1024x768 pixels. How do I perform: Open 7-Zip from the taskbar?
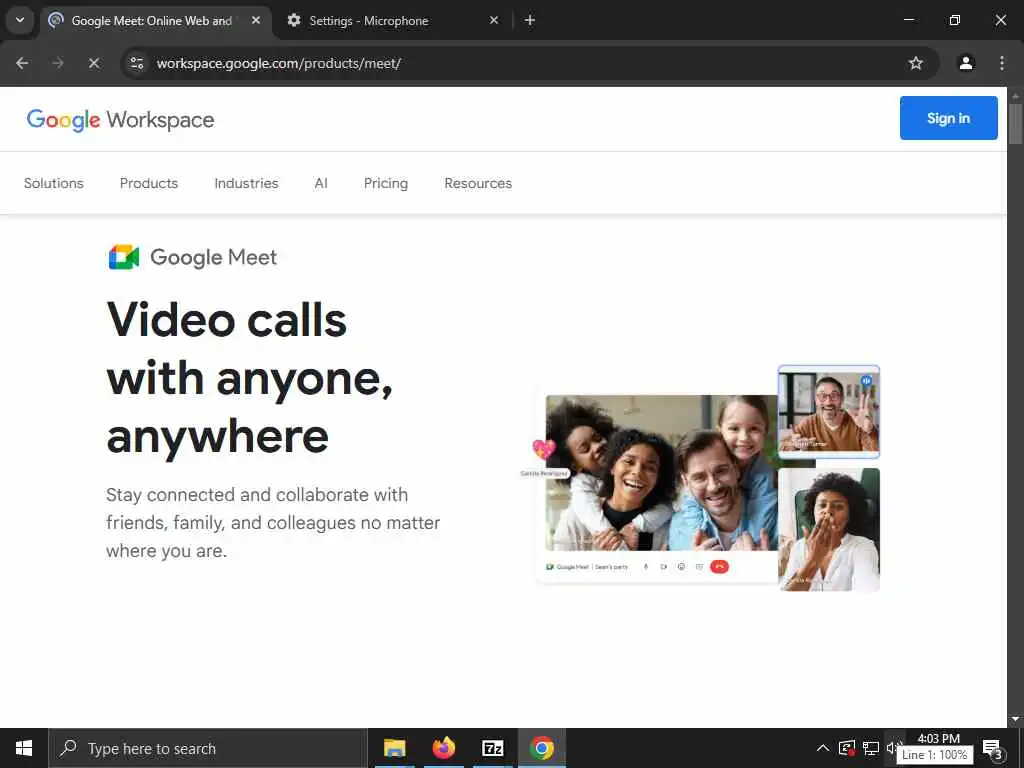point(493,748)
